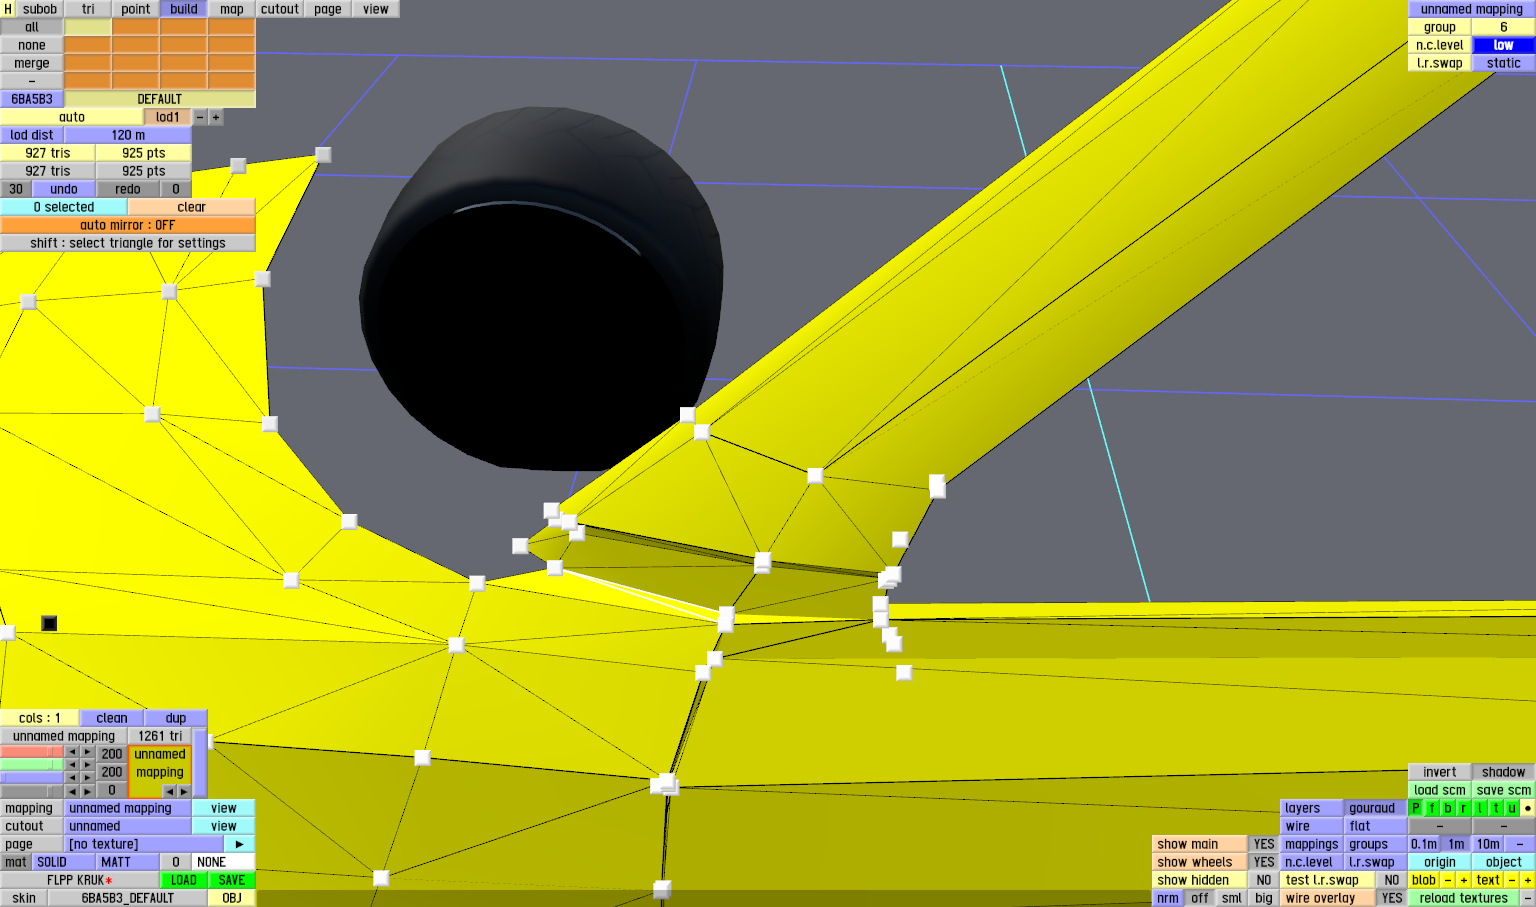
Task: Decrease the lod level with minus button
Action: pyautogui.click(x=200, y=117)
